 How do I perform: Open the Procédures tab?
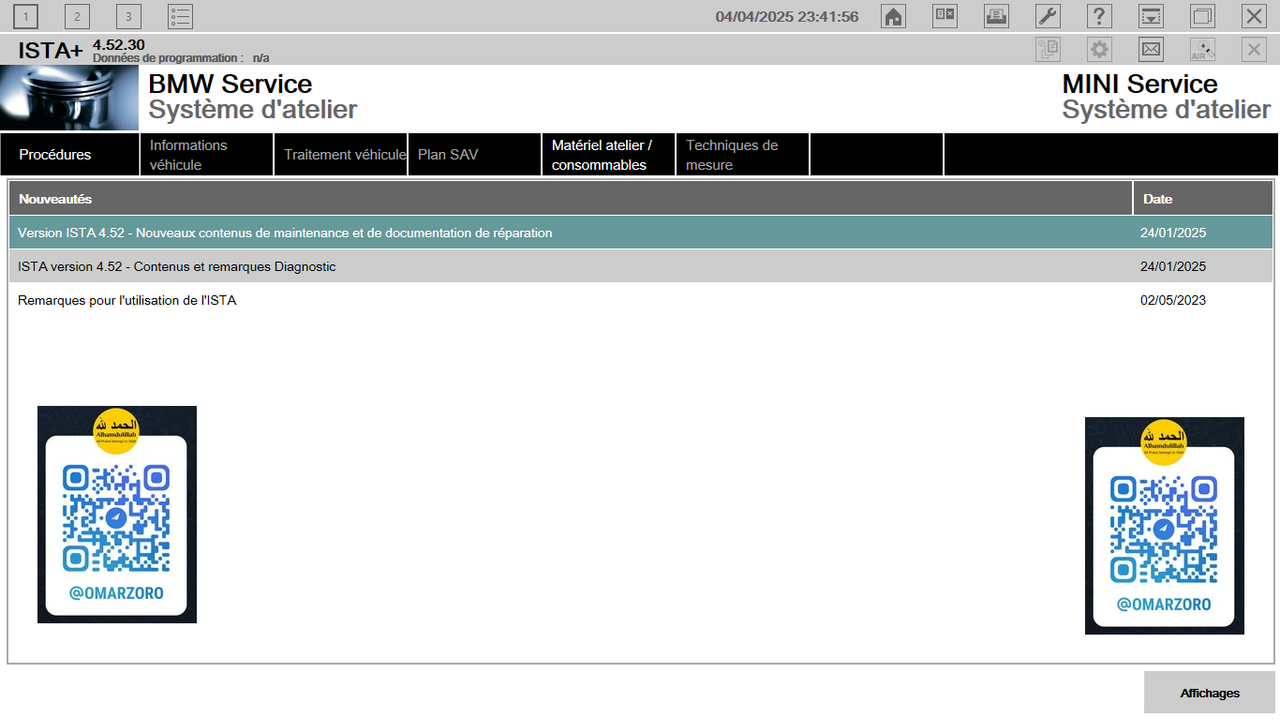(x=70, y=155)
